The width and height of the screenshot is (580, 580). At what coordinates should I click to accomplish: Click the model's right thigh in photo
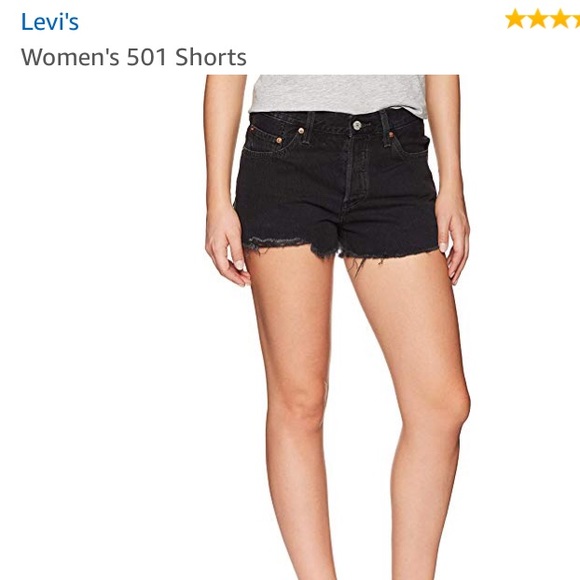point(292,326)
